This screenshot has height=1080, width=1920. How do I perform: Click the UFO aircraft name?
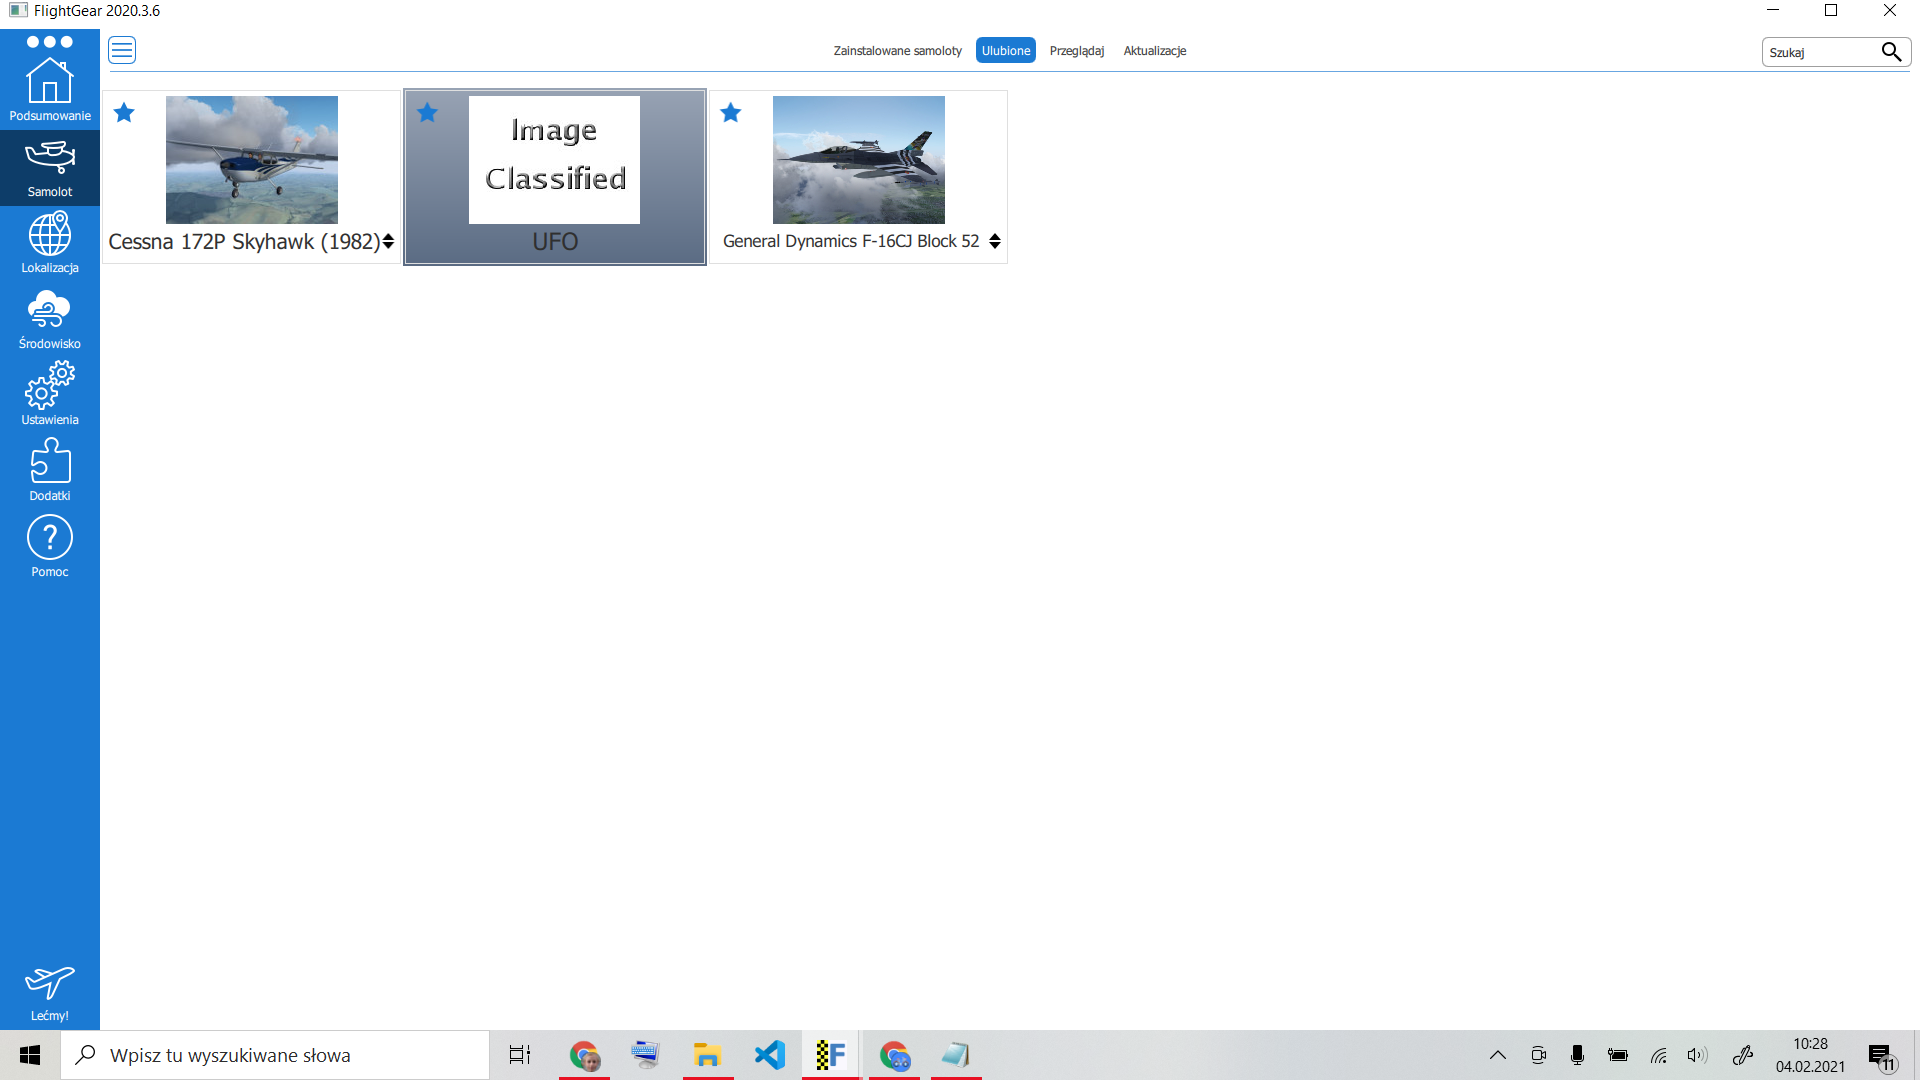[555, 242]
